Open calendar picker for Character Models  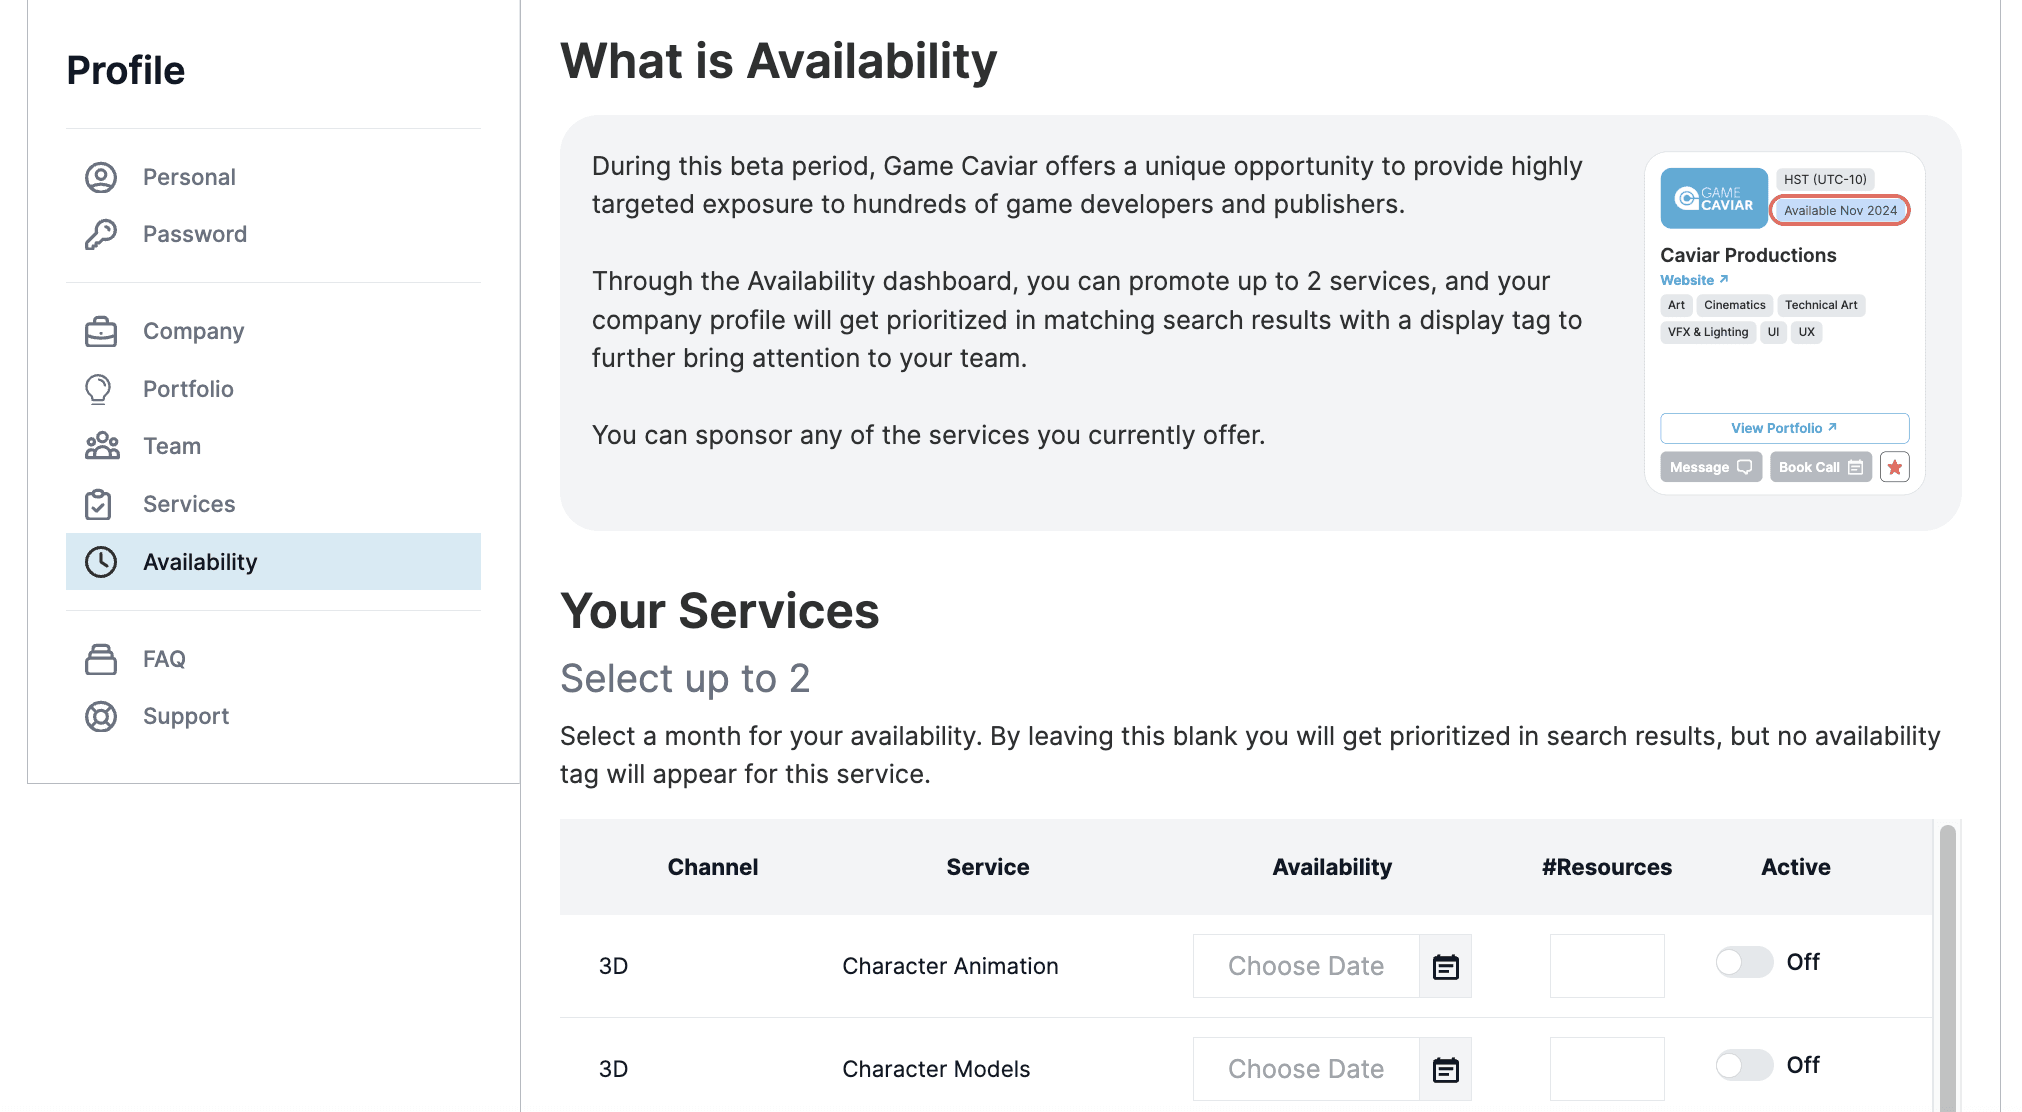pyautogui.click(x=1445, y=1069)
